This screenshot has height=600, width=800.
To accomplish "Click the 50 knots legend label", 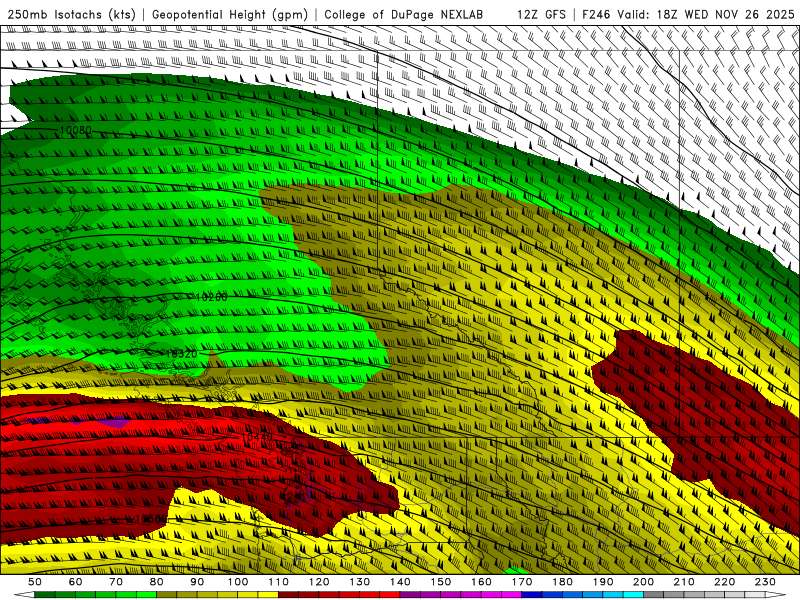I will click(35, 582).
